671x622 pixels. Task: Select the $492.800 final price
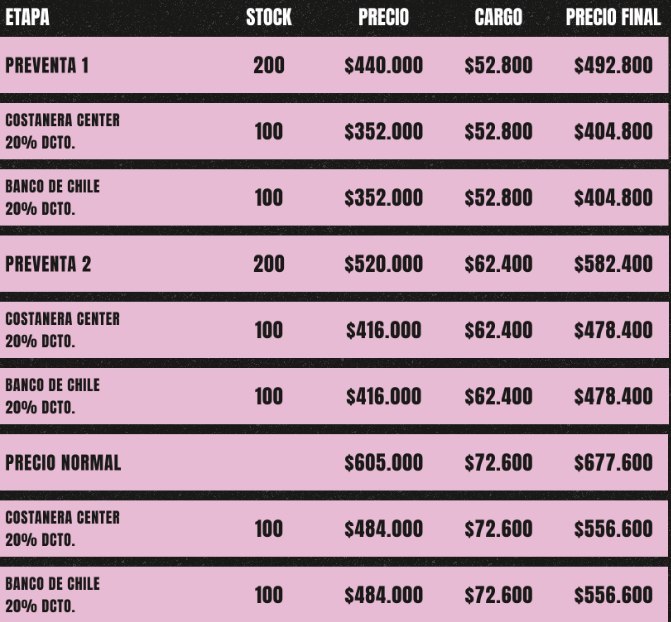[613, 66]
